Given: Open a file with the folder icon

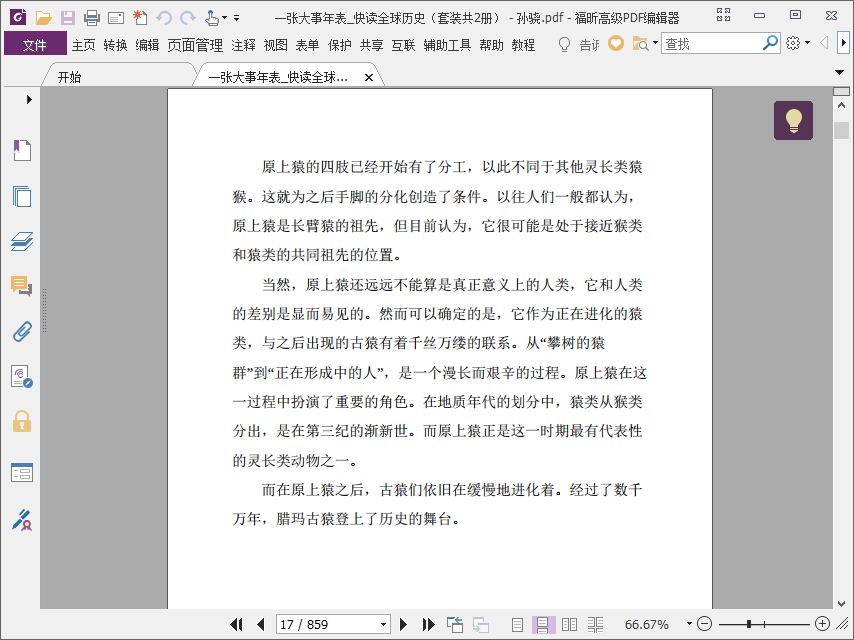Looking at the screenshot, I should point(44,18).
